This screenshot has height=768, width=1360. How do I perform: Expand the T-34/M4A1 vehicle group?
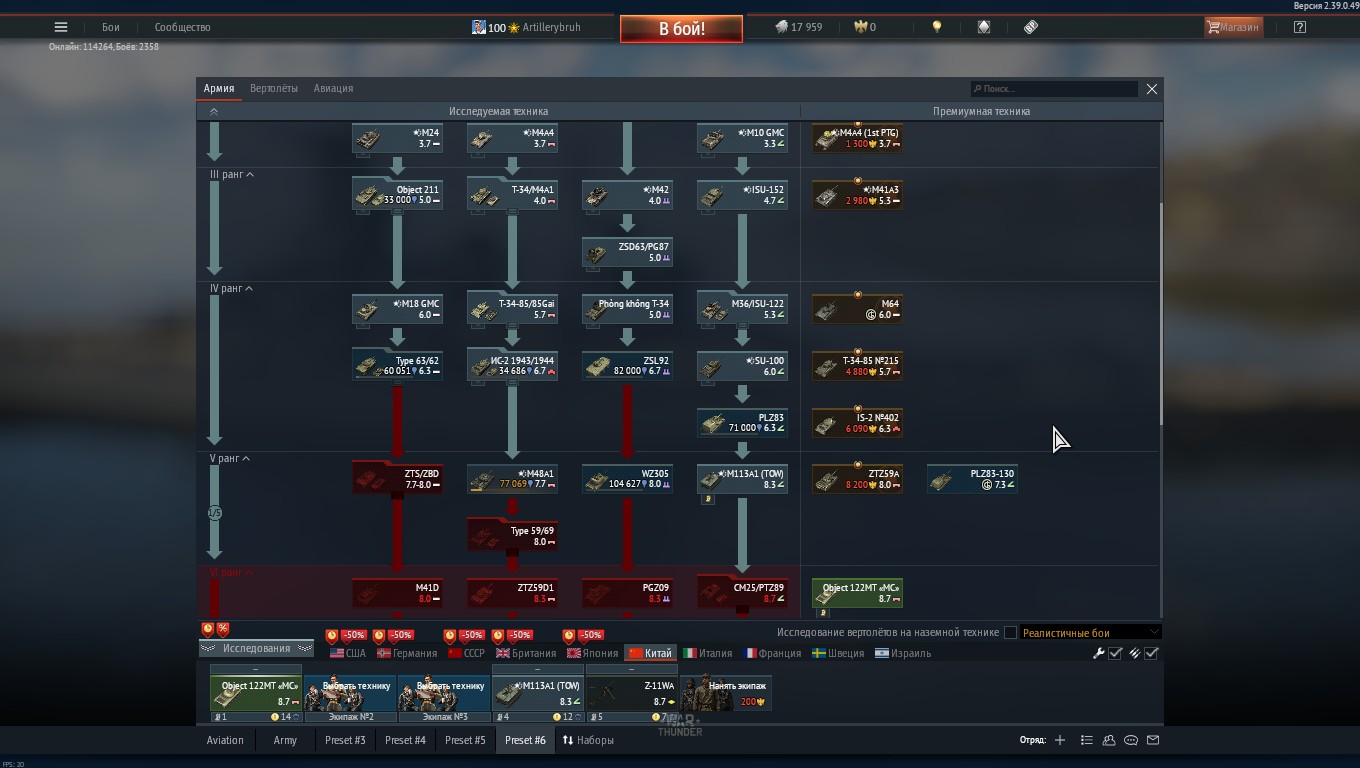(512, 195)
